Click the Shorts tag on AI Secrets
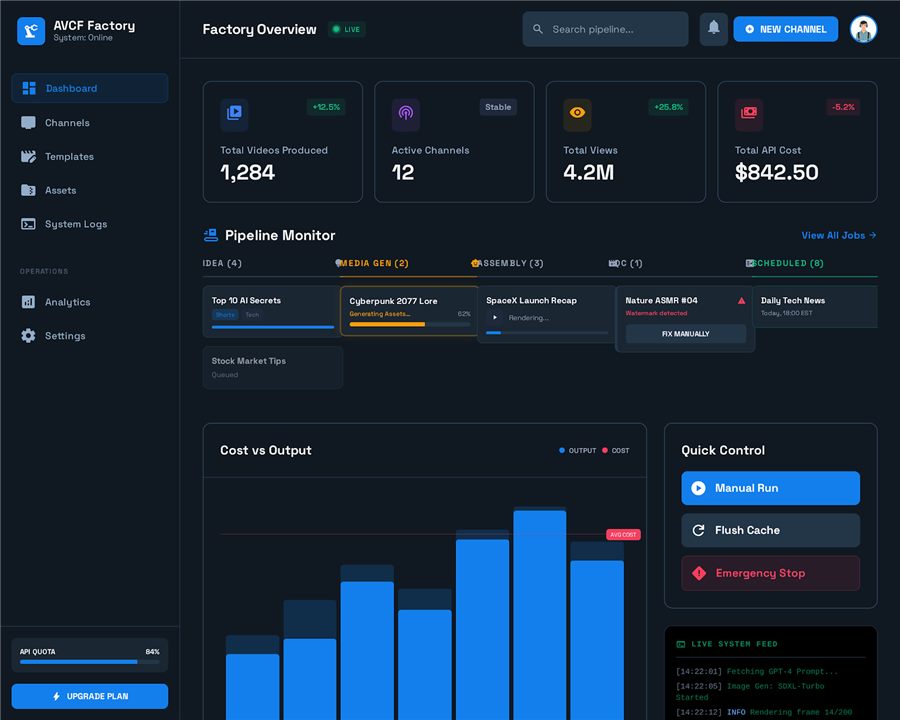This screenshot has height=720, width=900. click(x=225, y=315)
